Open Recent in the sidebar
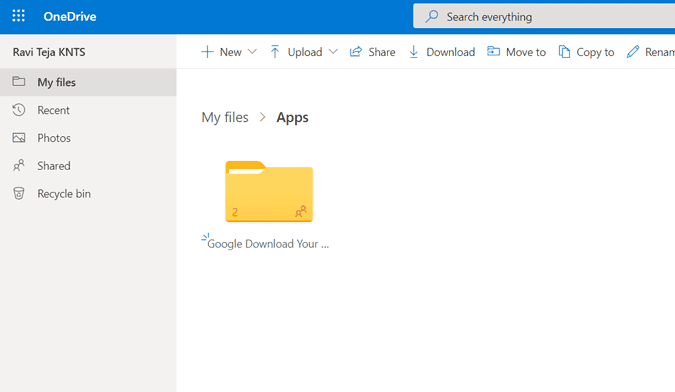Image resolution: width=675 pixels, height=392 pixels. (x=88, y=110)
